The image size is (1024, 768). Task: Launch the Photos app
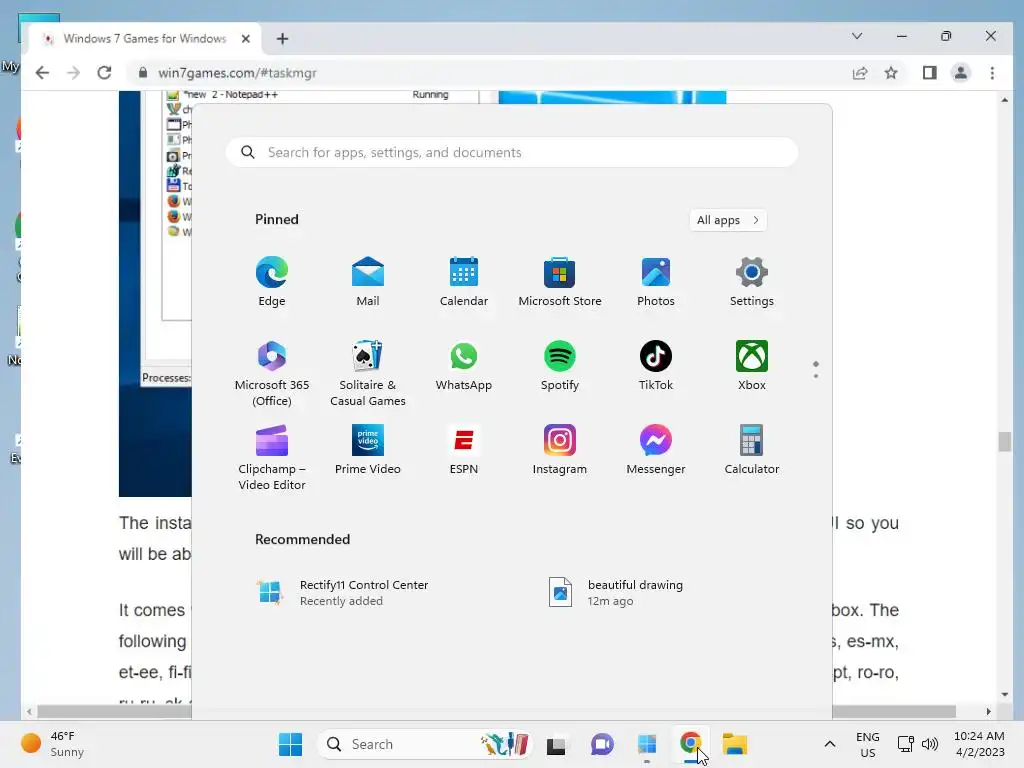click(656, 281)
